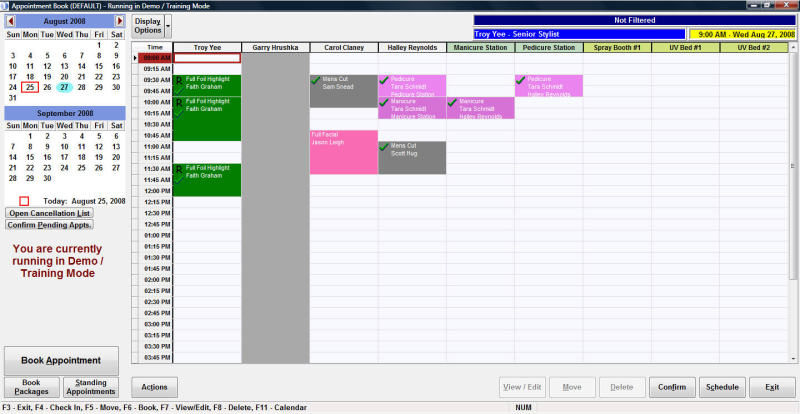
Task: Click the Troy Yee - Senior Stylist label
Action: [579, 34]
